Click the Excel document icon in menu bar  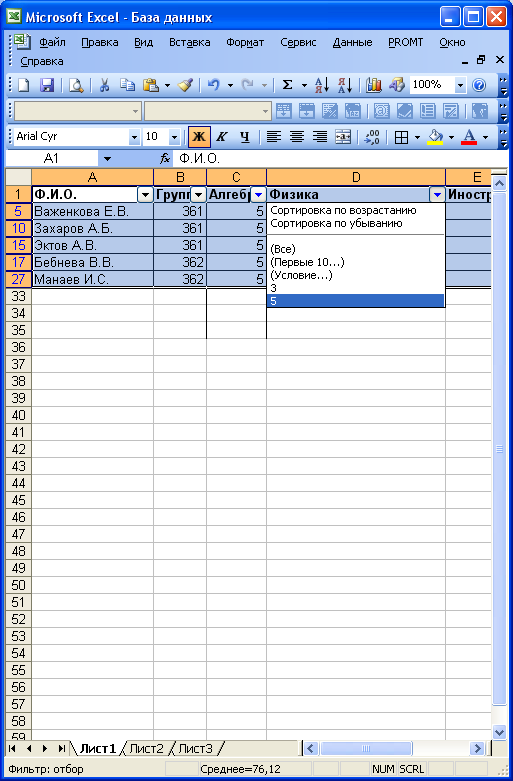click(x=22, y=43)
